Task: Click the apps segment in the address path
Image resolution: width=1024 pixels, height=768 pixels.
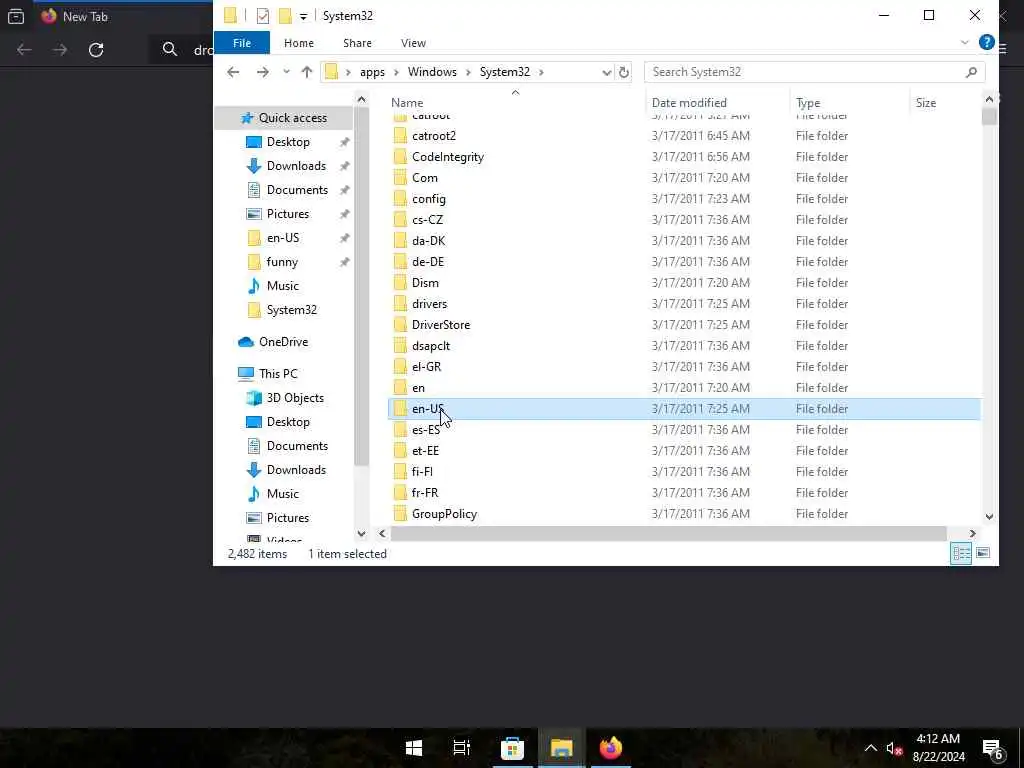Action: point(372,72)
